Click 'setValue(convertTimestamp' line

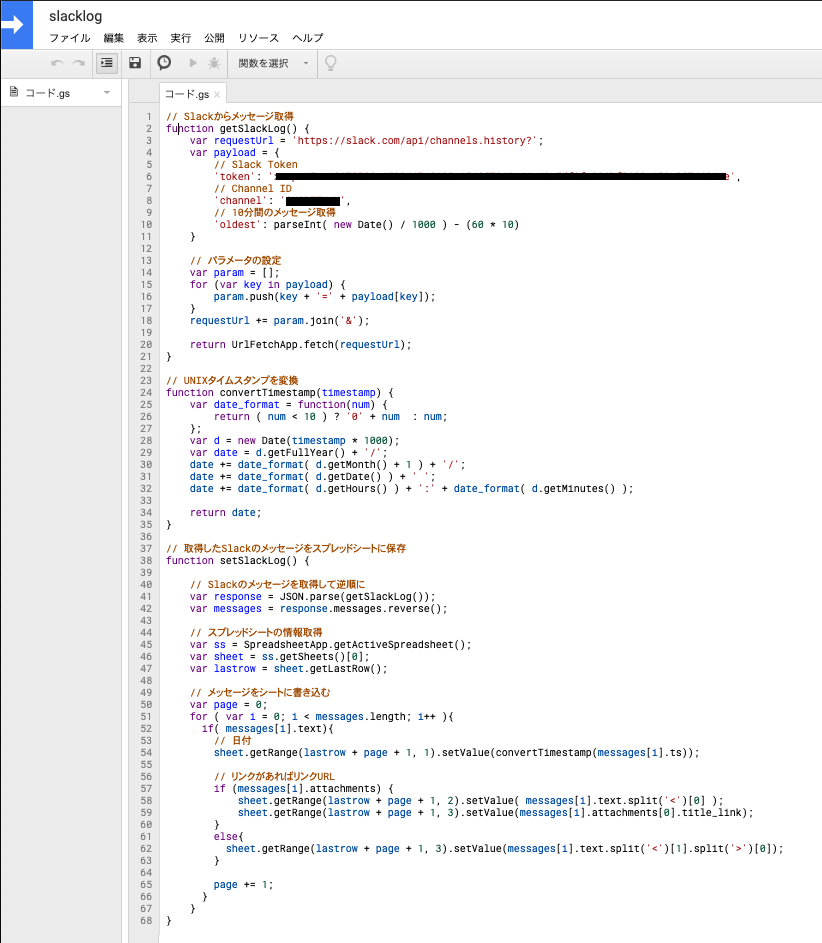(x=456, y=753)
